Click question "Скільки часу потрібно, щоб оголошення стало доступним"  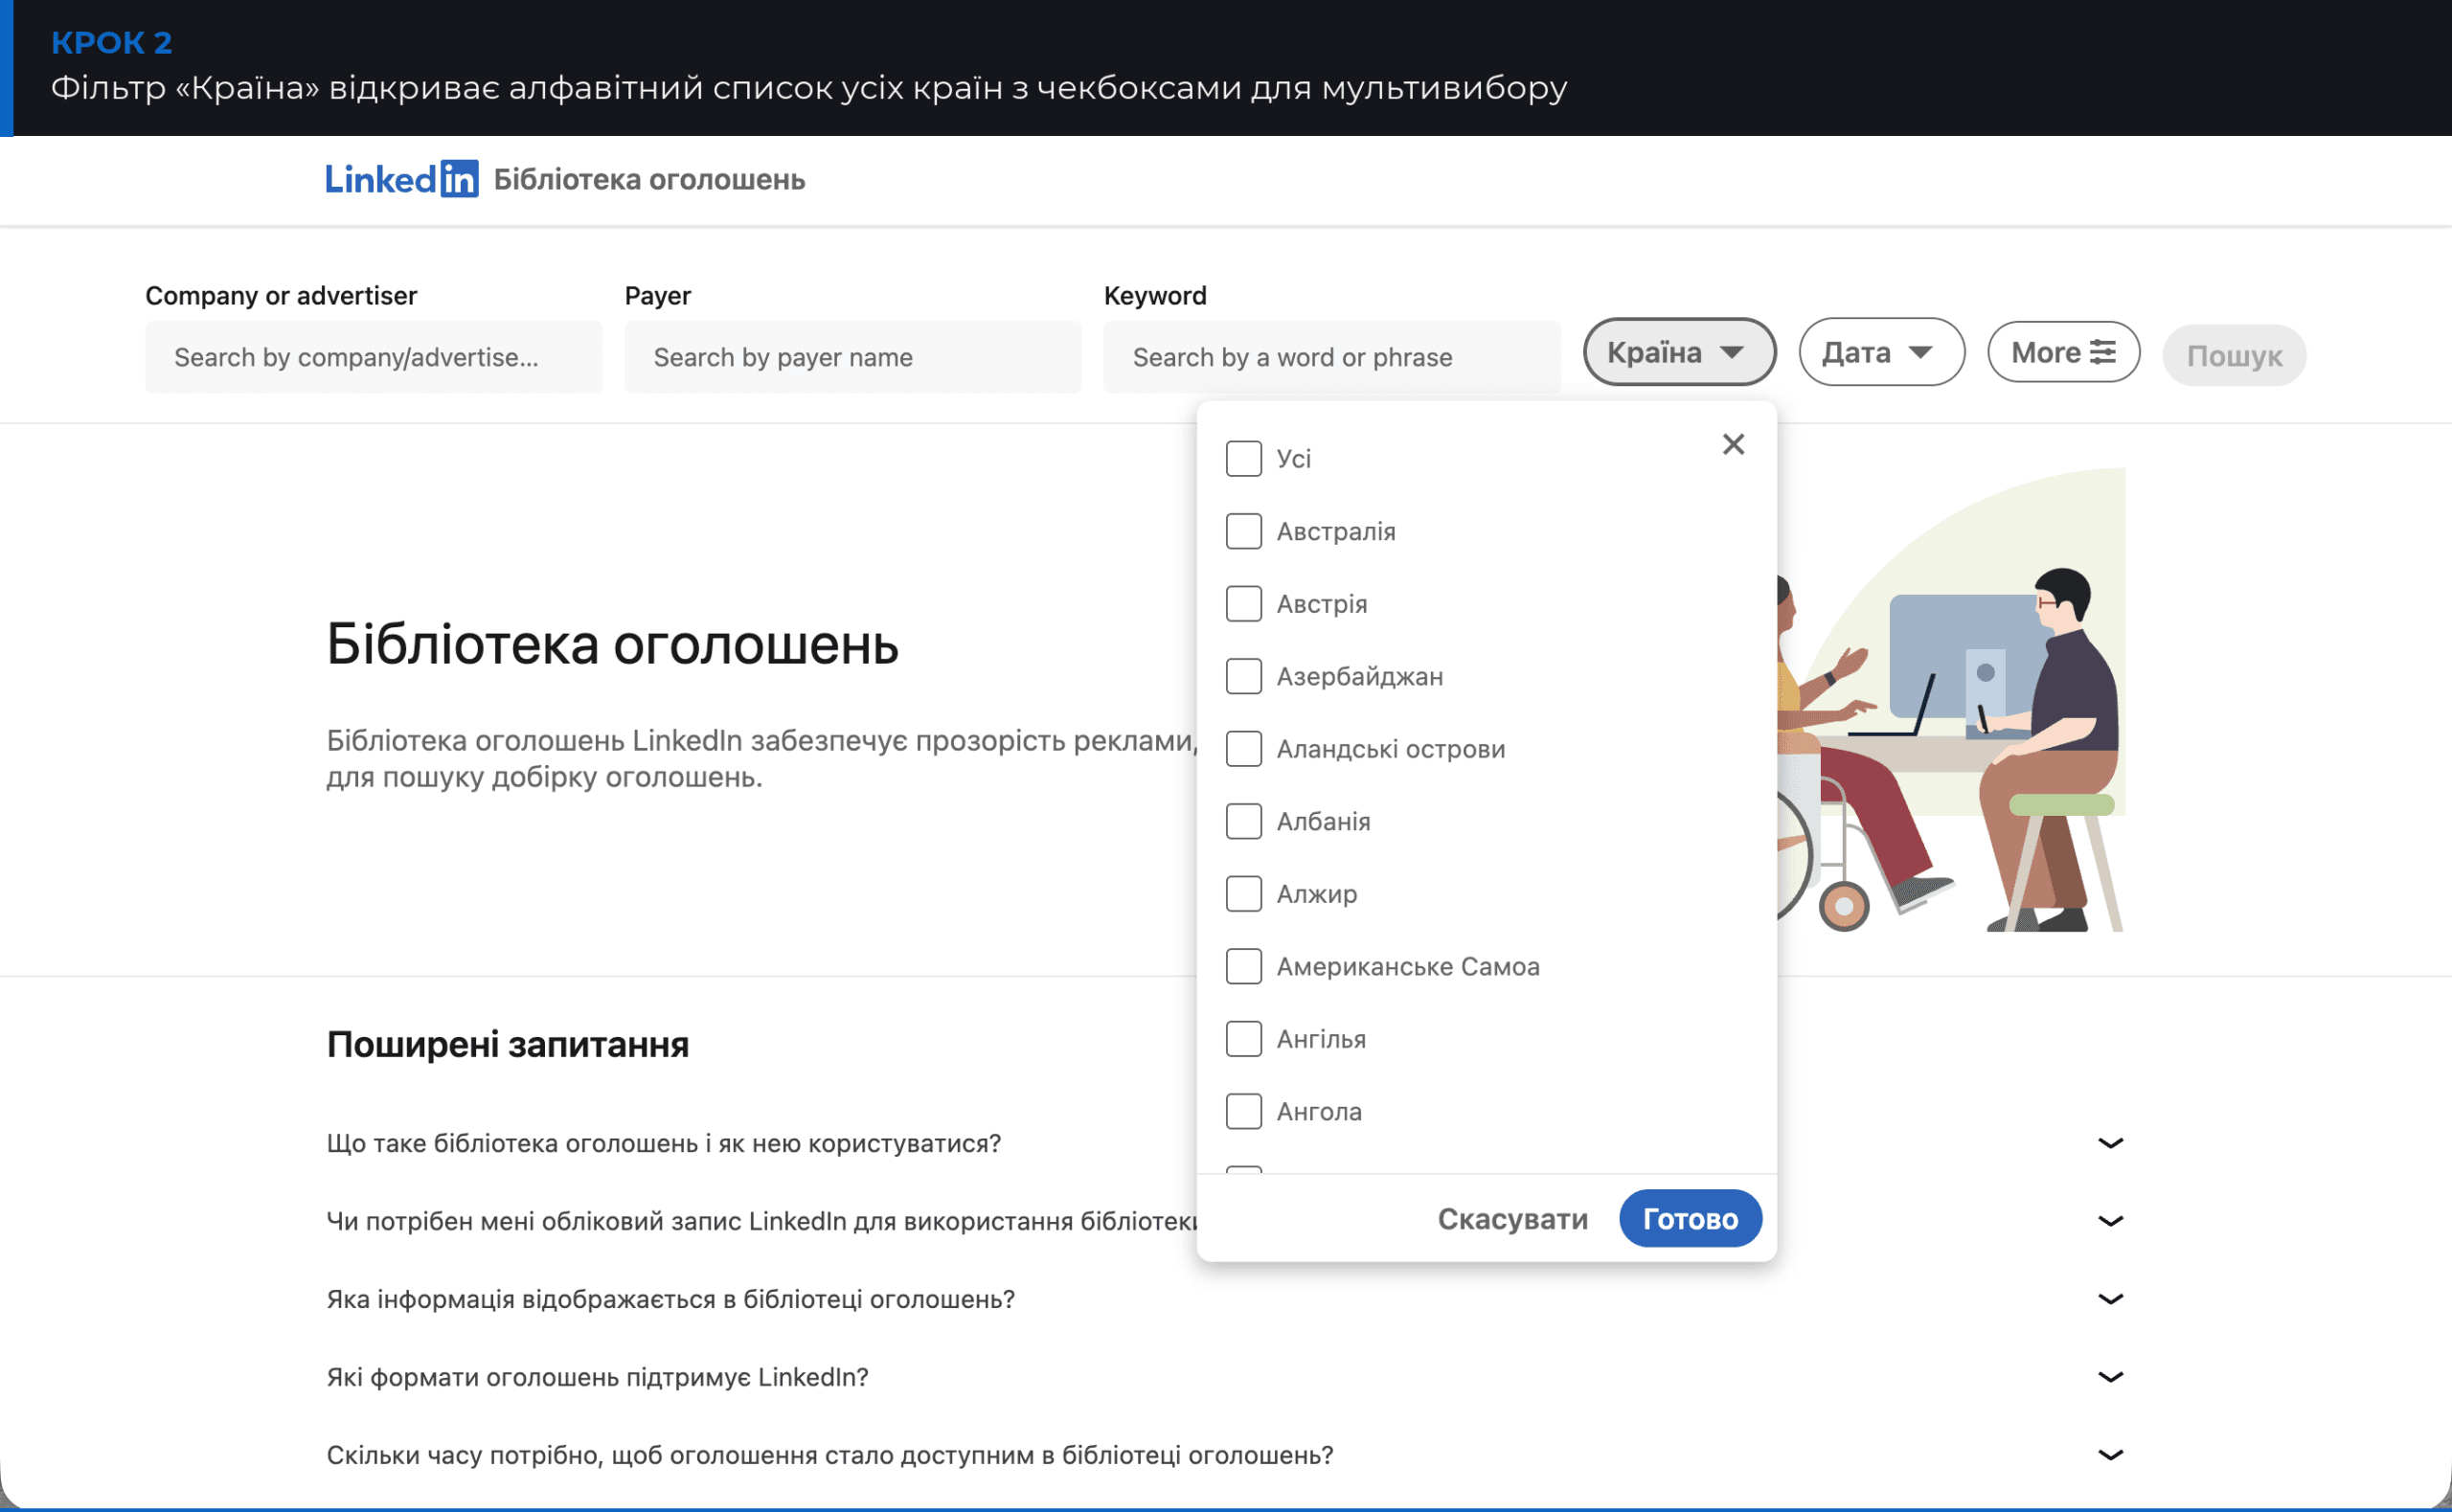click(x=829, y=1455)
